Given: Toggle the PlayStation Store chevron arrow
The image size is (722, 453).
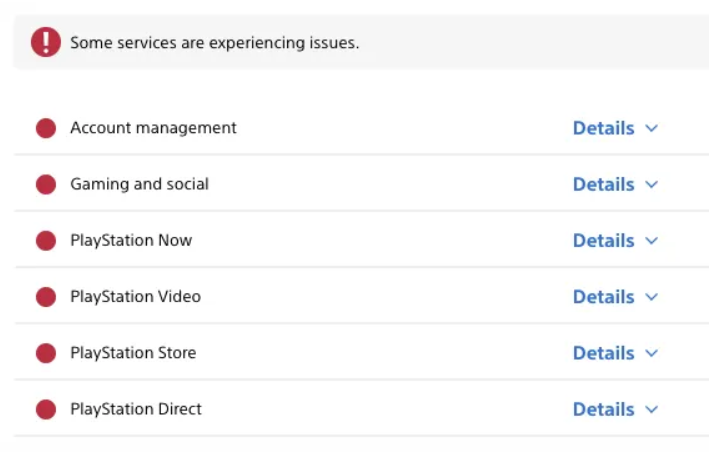Looking at the screenshot, I should pyautogui.click(x=652, y=353).
